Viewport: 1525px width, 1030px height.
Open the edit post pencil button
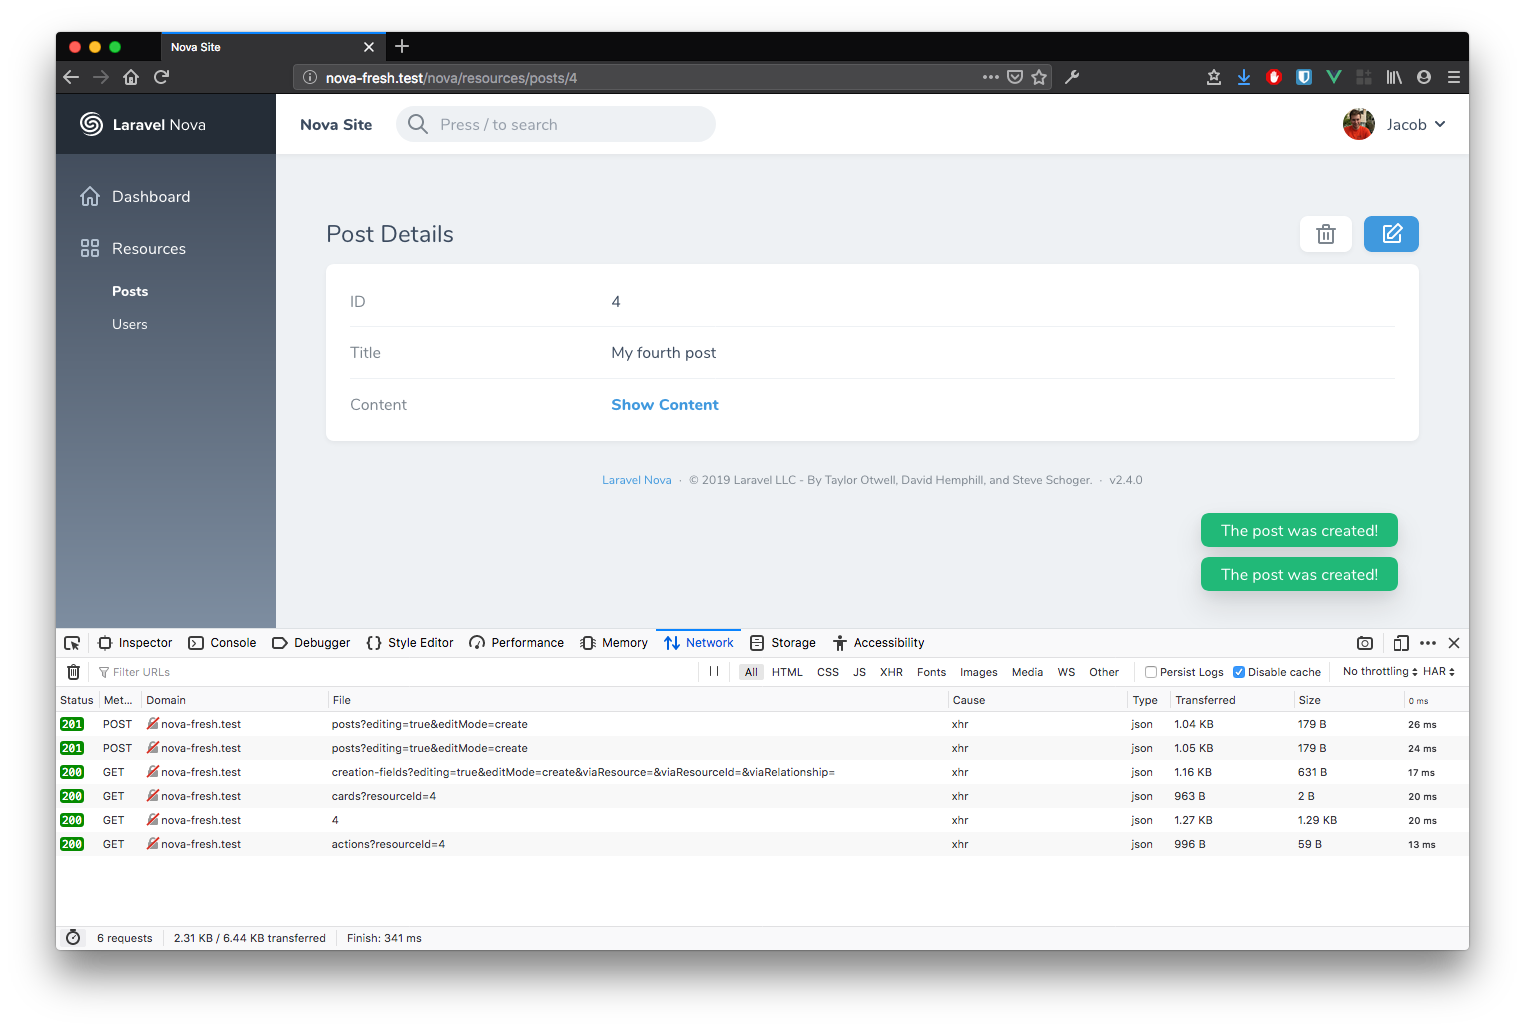pos(1391,233)
